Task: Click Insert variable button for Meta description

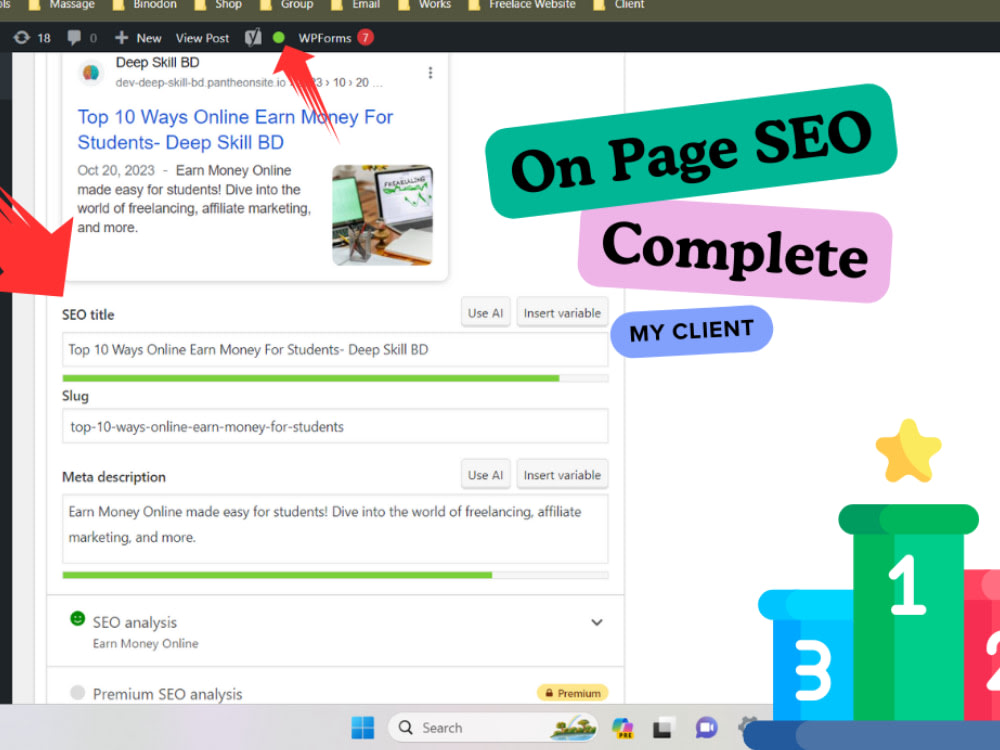Action: tap(562, 475)
